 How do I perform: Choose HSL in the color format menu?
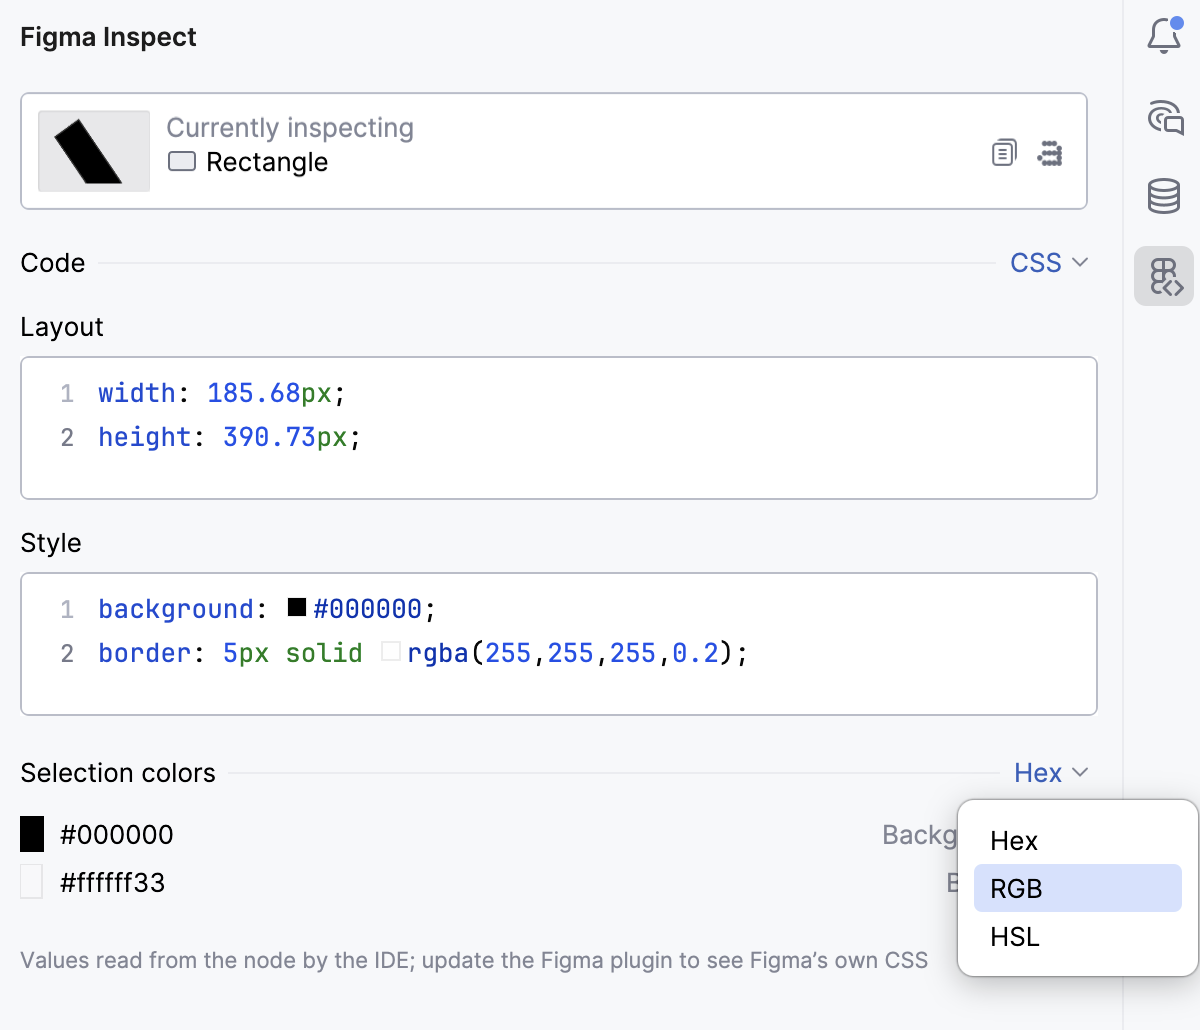point(1078,937)
